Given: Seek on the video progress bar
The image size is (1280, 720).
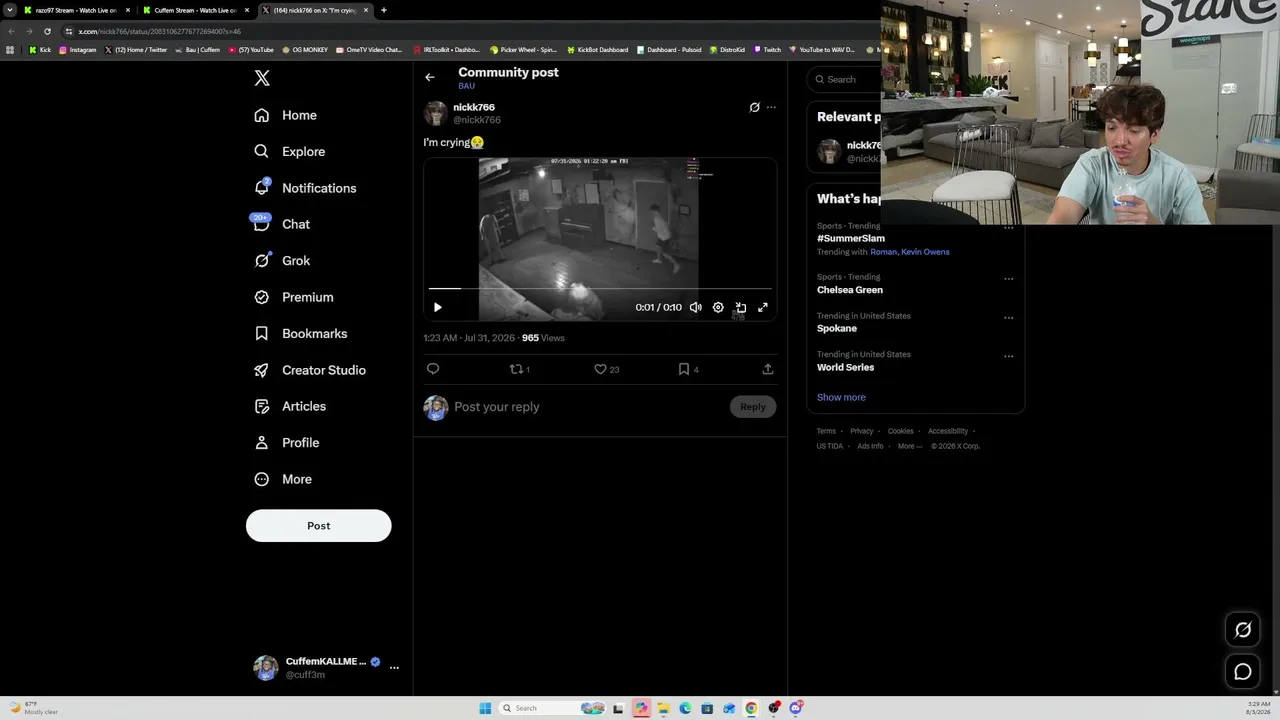Looking at the screenshot, I should pos(600,289).
